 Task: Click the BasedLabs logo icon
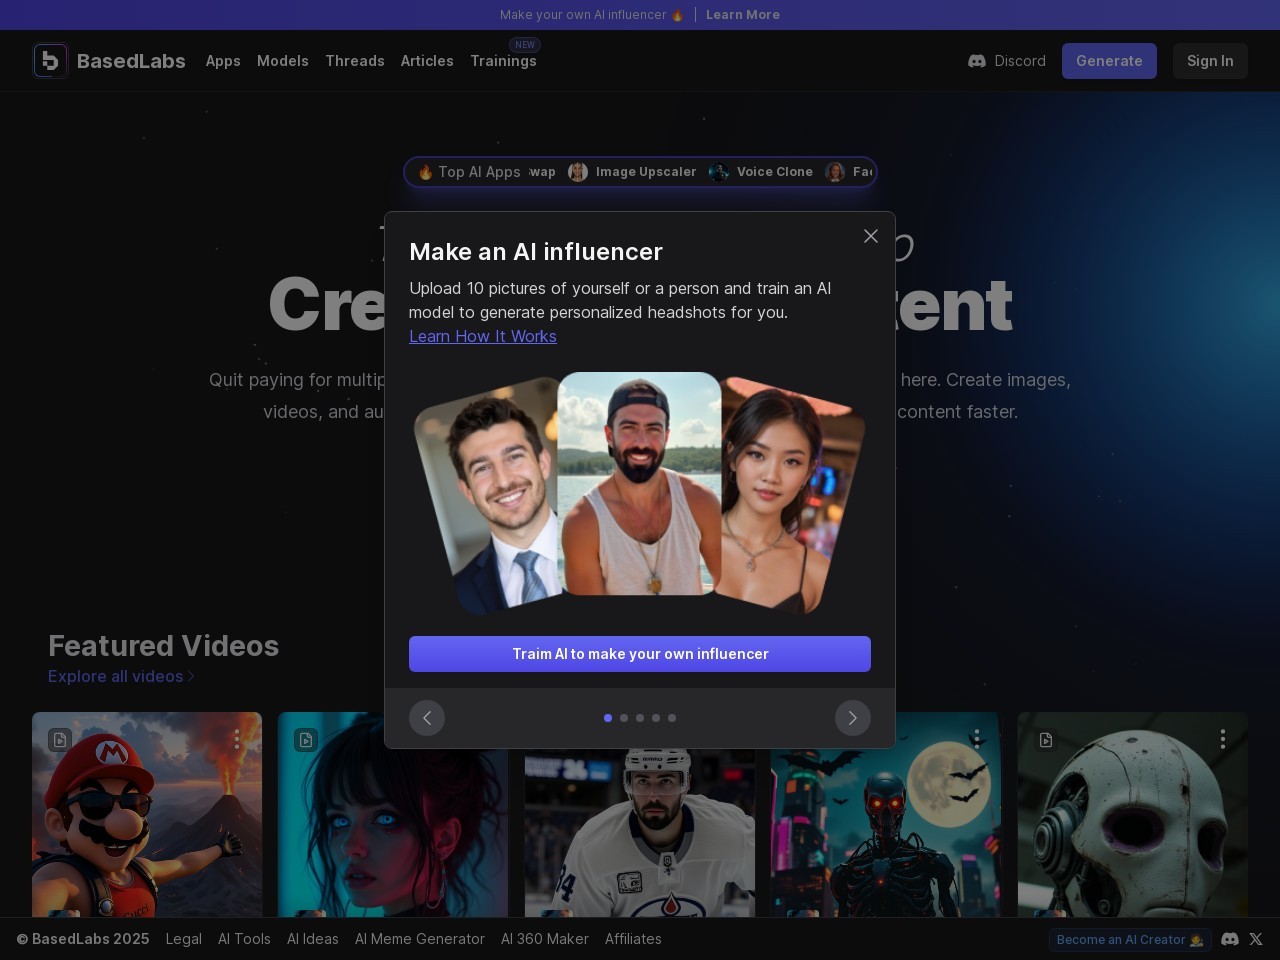tap(50, 61)
